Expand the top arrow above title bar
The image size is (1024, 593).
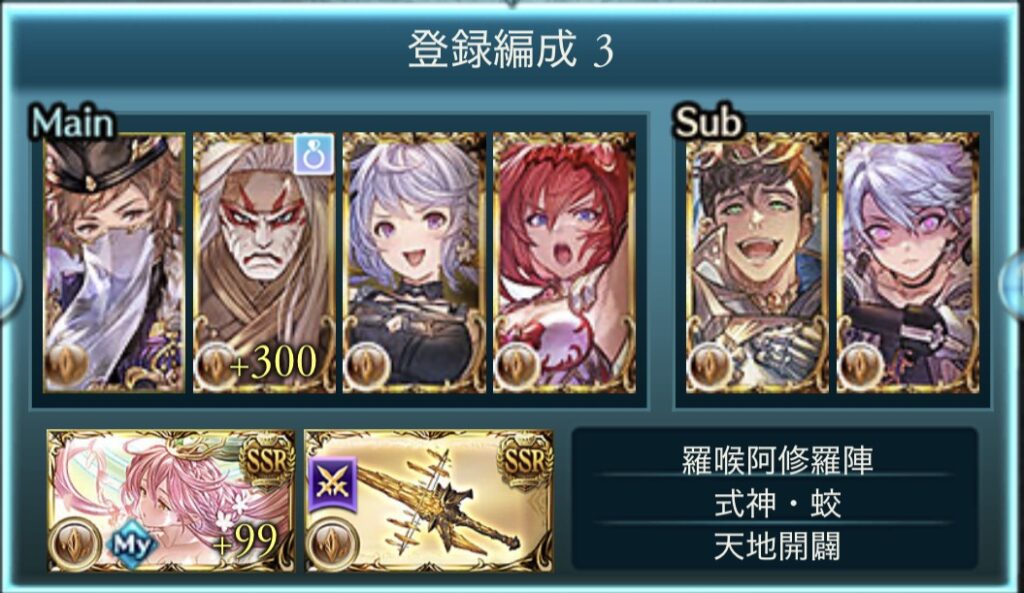coord(511,4)
